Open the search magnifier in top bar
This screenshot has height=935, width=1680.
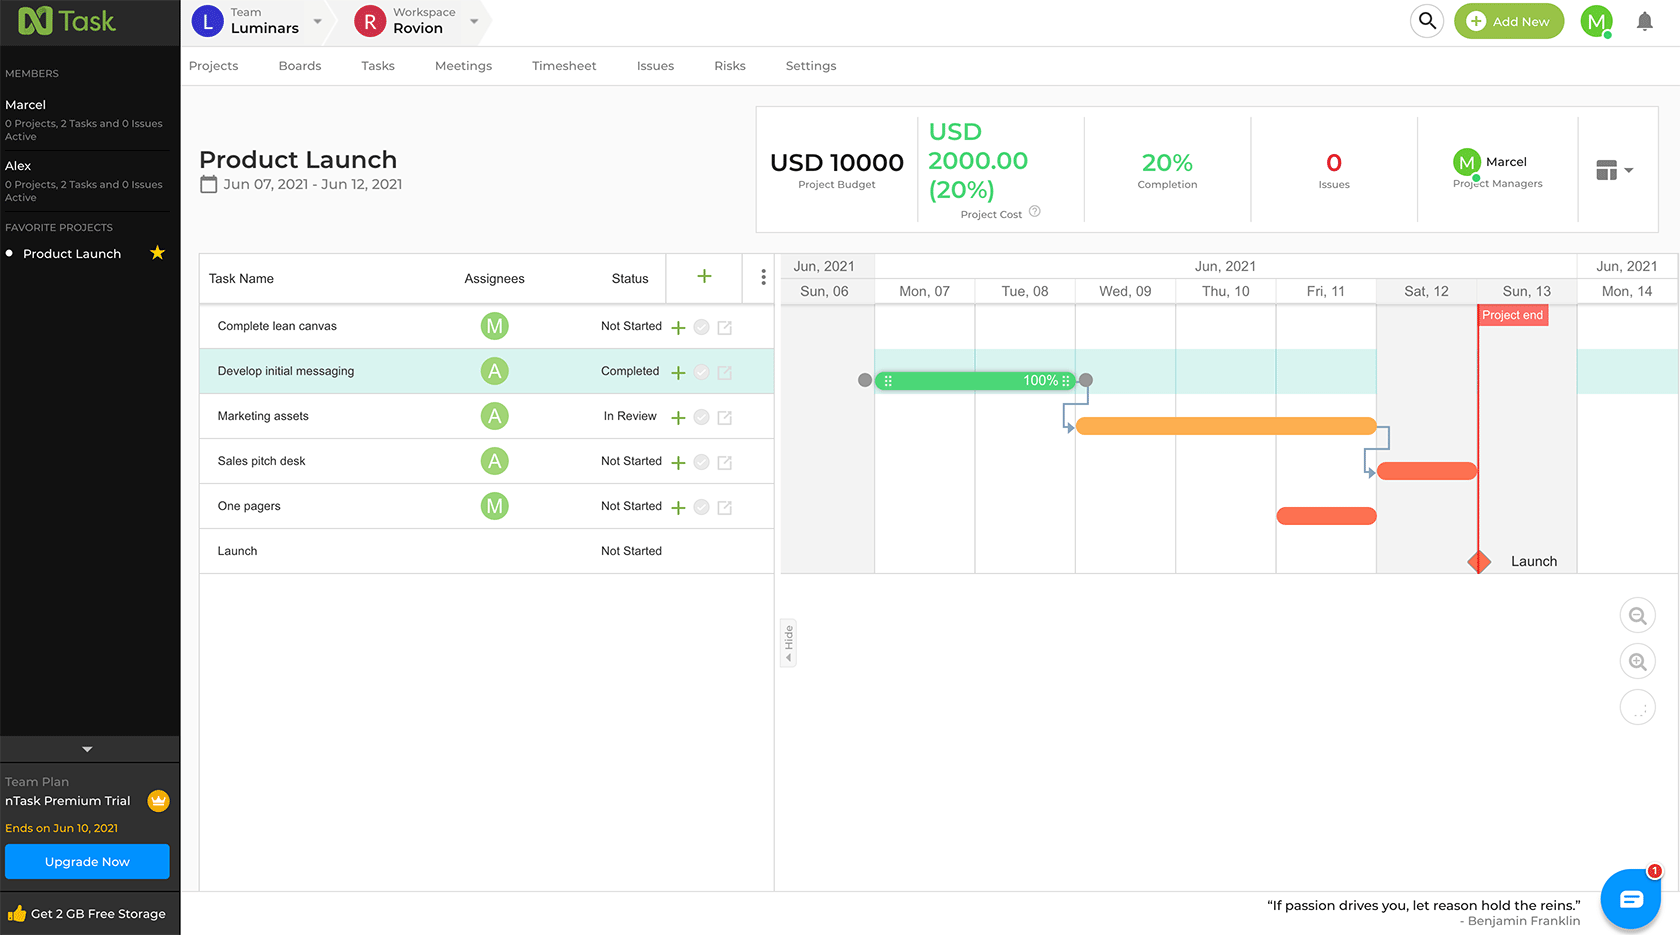1427,20
